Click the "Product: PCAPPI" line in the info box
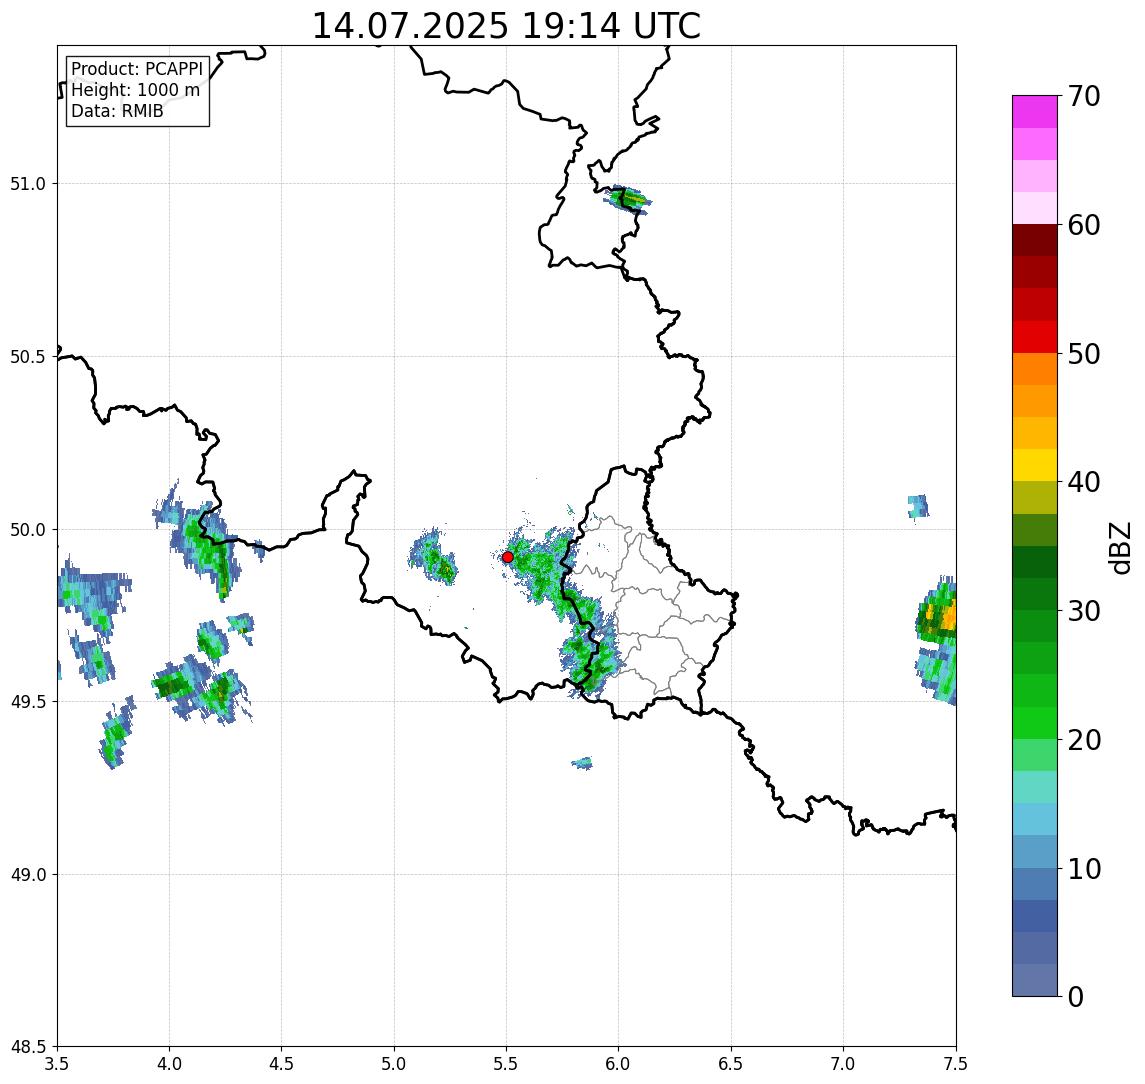The image size is (1145, 1084). (137, 69)
